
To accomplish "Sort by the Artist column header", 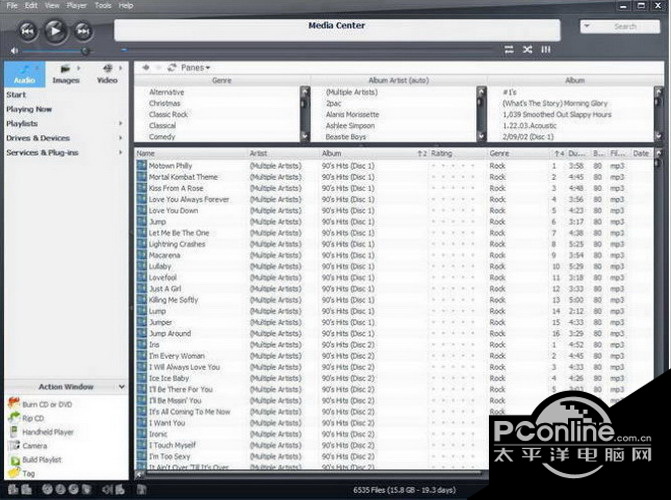I will tap(284, 153).
